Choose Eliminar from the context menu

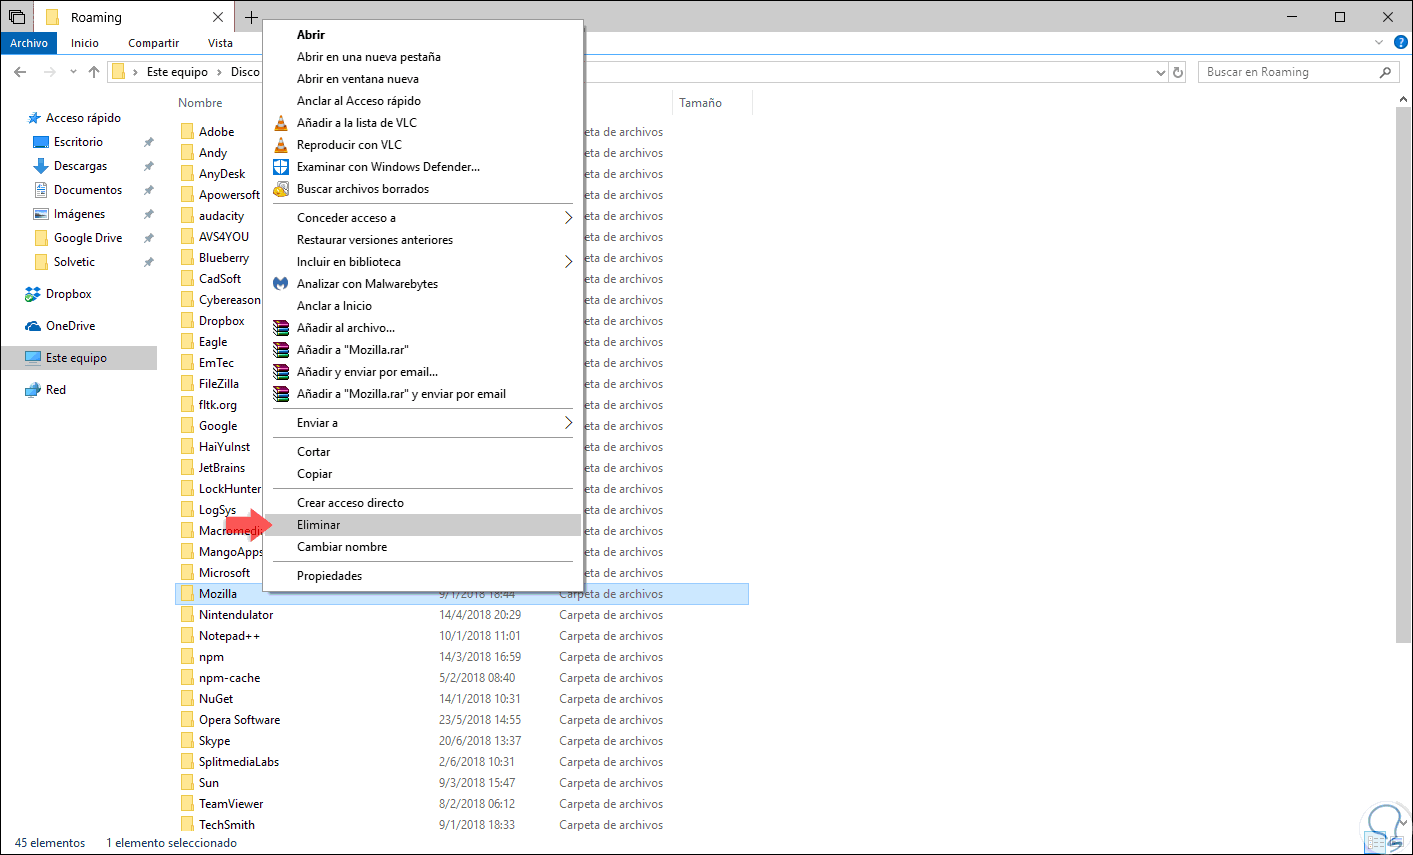click(x=424, y=525)
